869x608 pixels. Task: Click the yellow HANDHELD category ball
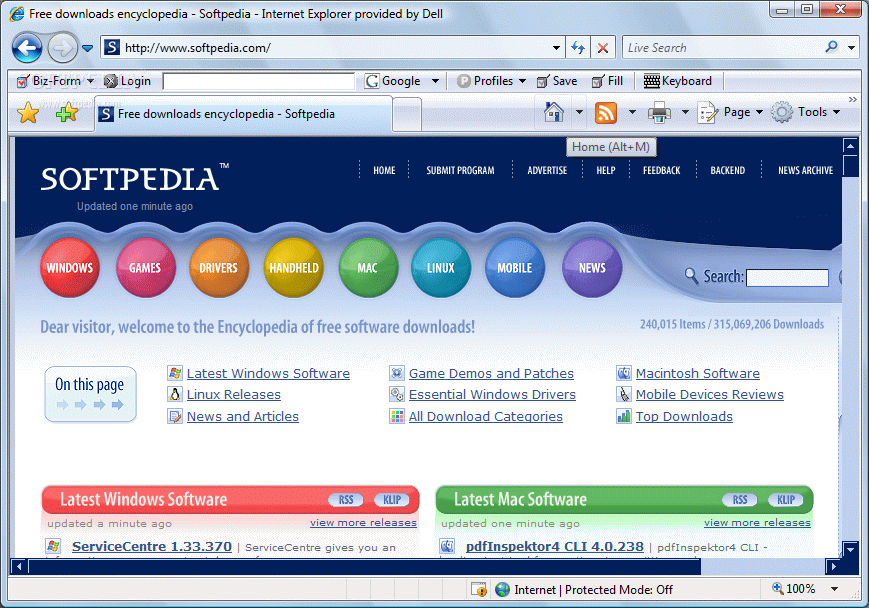(294, 268)
